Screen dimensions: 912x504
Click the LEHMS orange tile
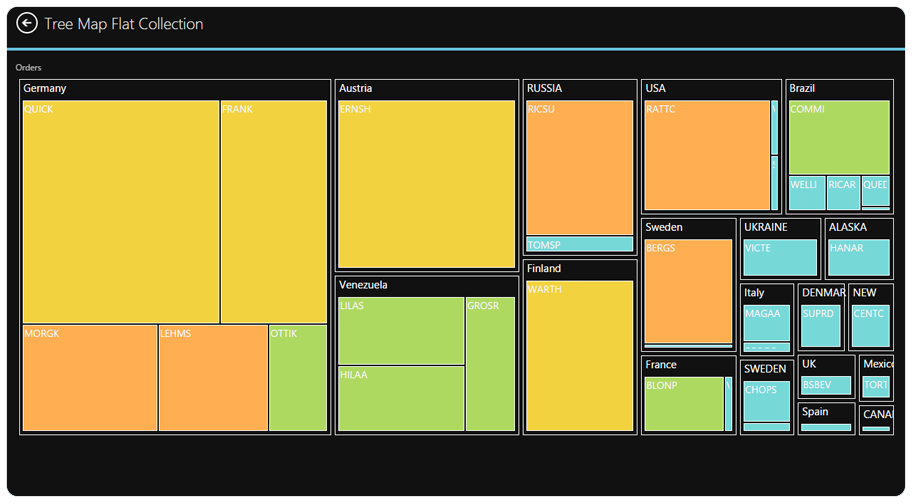[213, 377]
